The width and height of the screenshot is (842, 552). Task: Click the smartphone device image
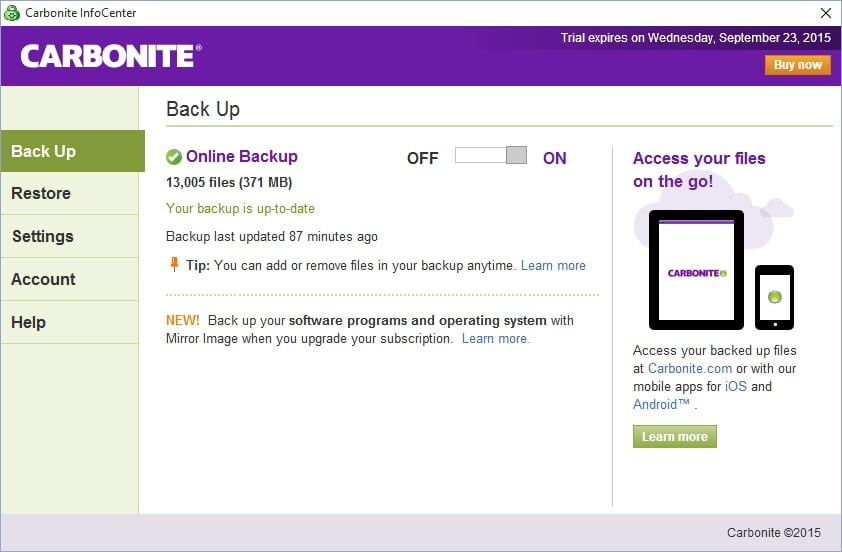click(x=774, y=296)
